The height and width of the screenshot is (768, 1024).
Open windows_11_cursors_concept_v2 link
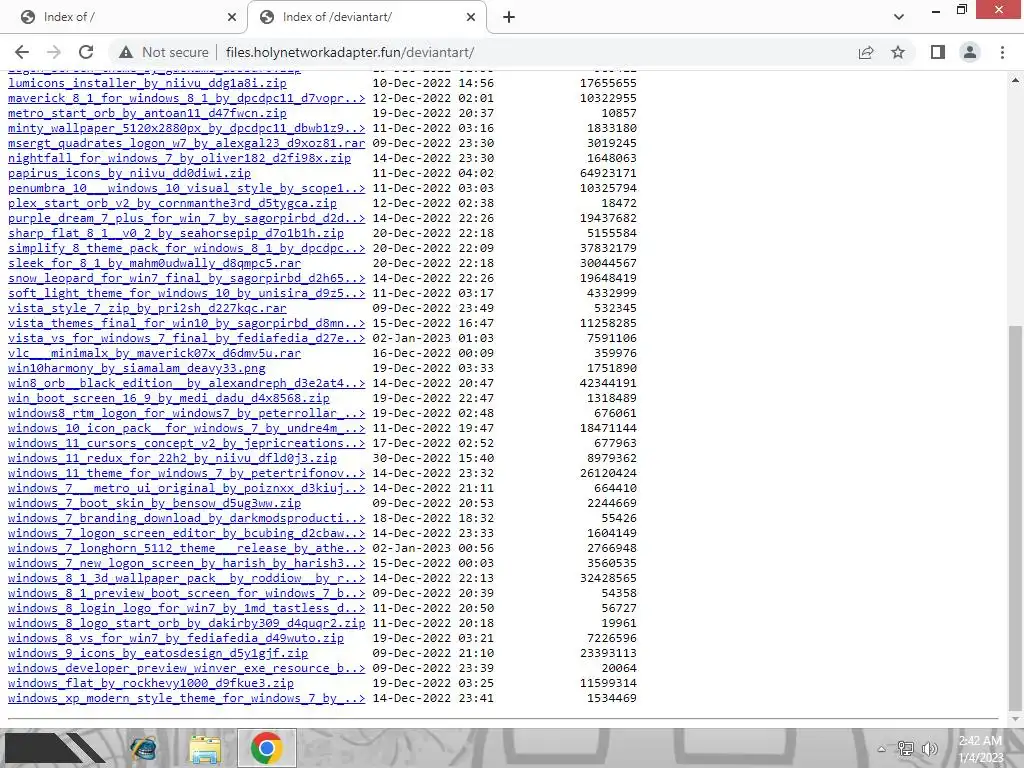pos(186,443)
